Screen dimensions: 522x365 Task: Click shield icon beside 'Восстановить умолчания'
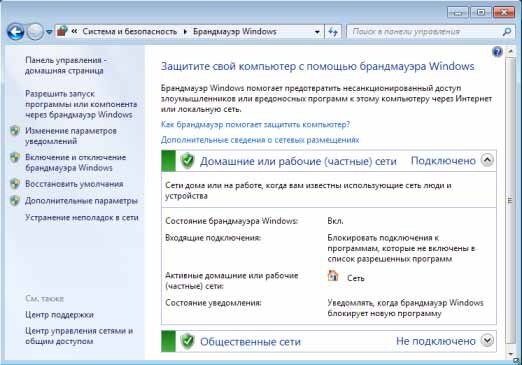(15, 184)
